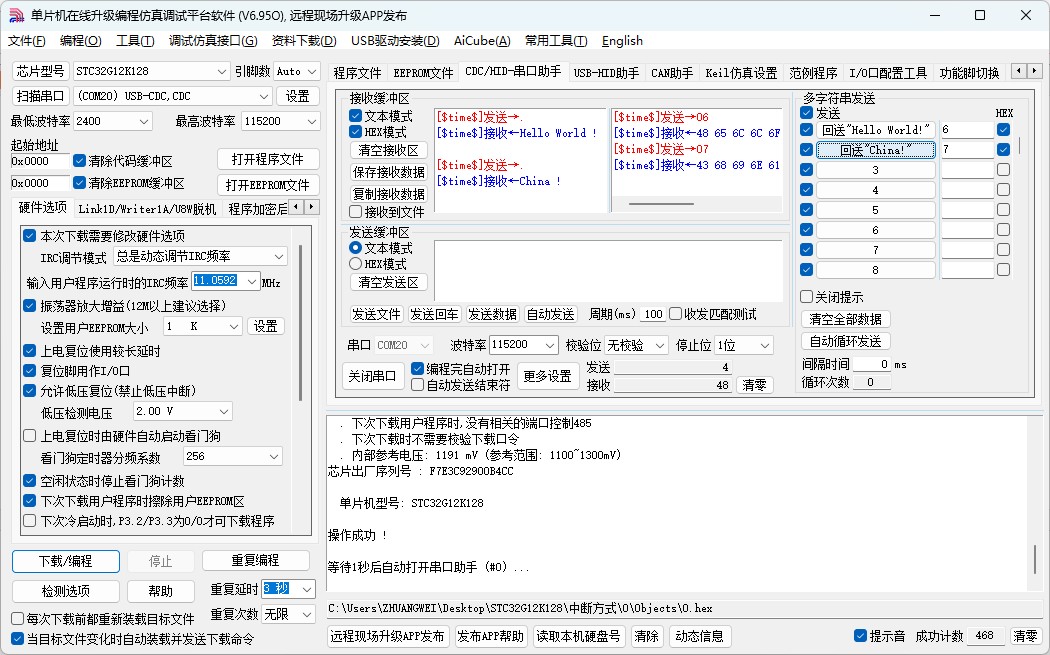
Task: Toggle 清除EEPROM缓冲区 checkbox
Action: click(x=80, y=182)
